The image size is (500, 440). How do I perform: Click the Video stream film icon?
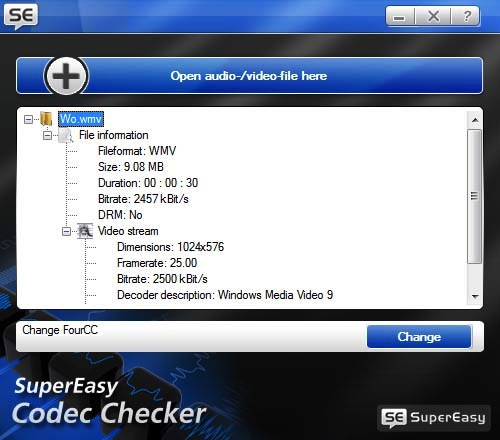(x=85, y=231)
